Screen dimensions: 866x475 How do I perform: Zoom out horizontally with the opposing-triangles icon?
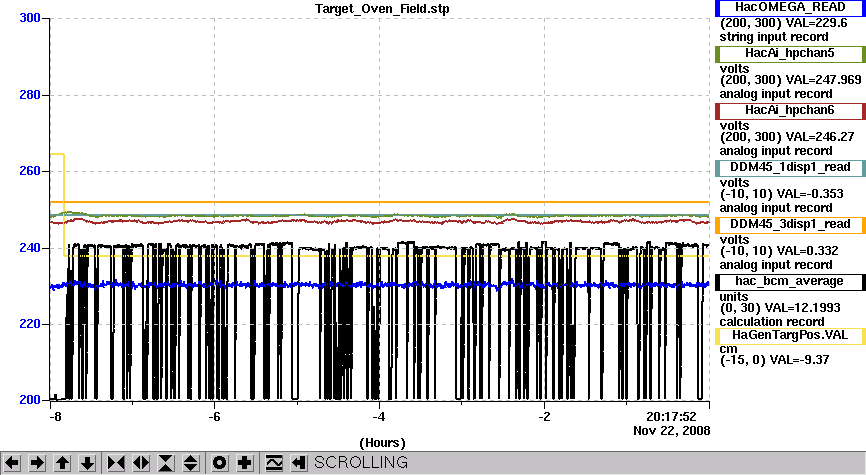click(x=141, y=462)
